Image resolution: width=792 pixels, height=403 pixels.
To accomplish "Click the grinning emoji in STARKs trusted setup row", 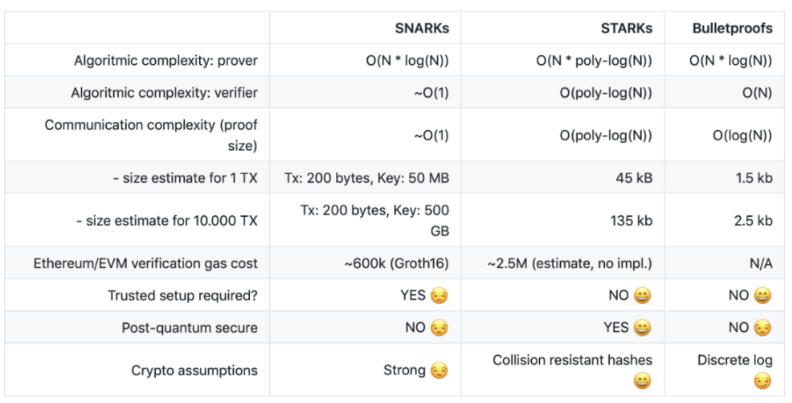I will click(x=642, y=295).
